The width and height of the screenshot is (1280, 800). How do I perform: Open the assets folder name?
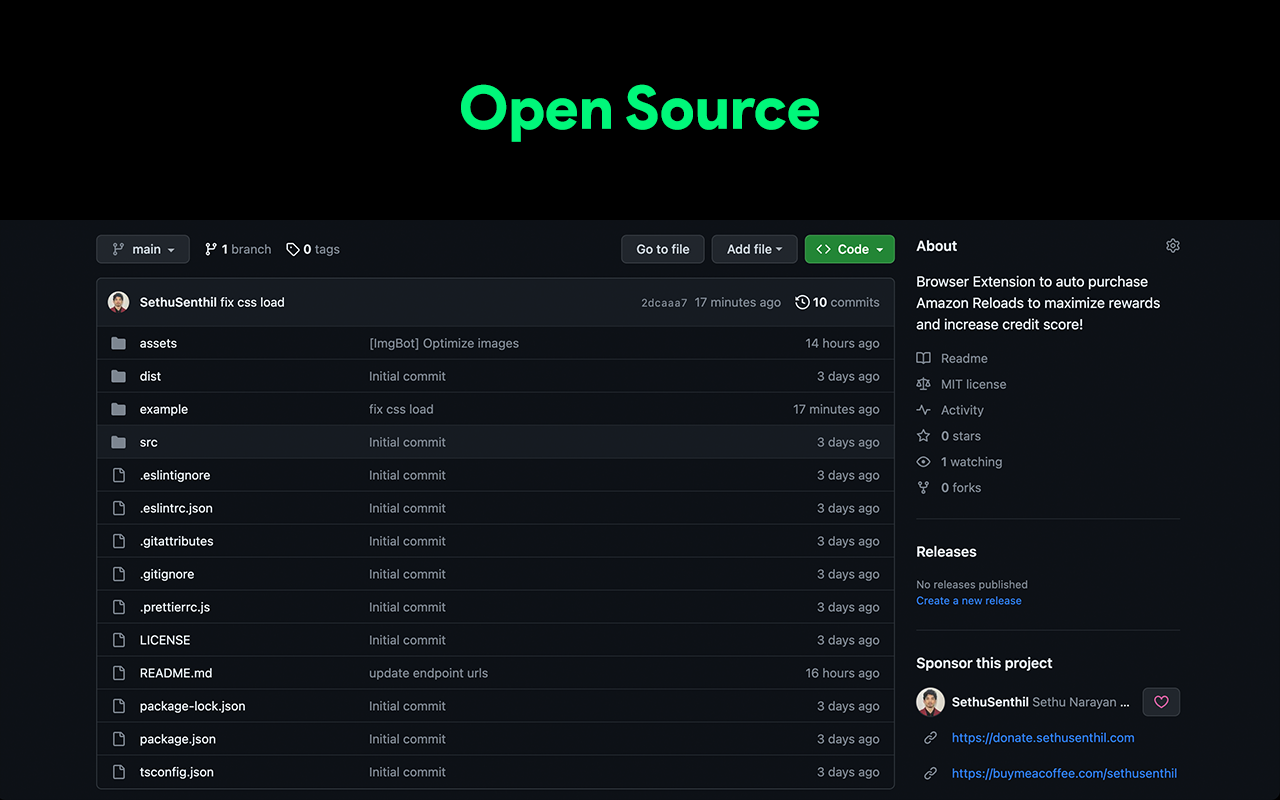158,343
